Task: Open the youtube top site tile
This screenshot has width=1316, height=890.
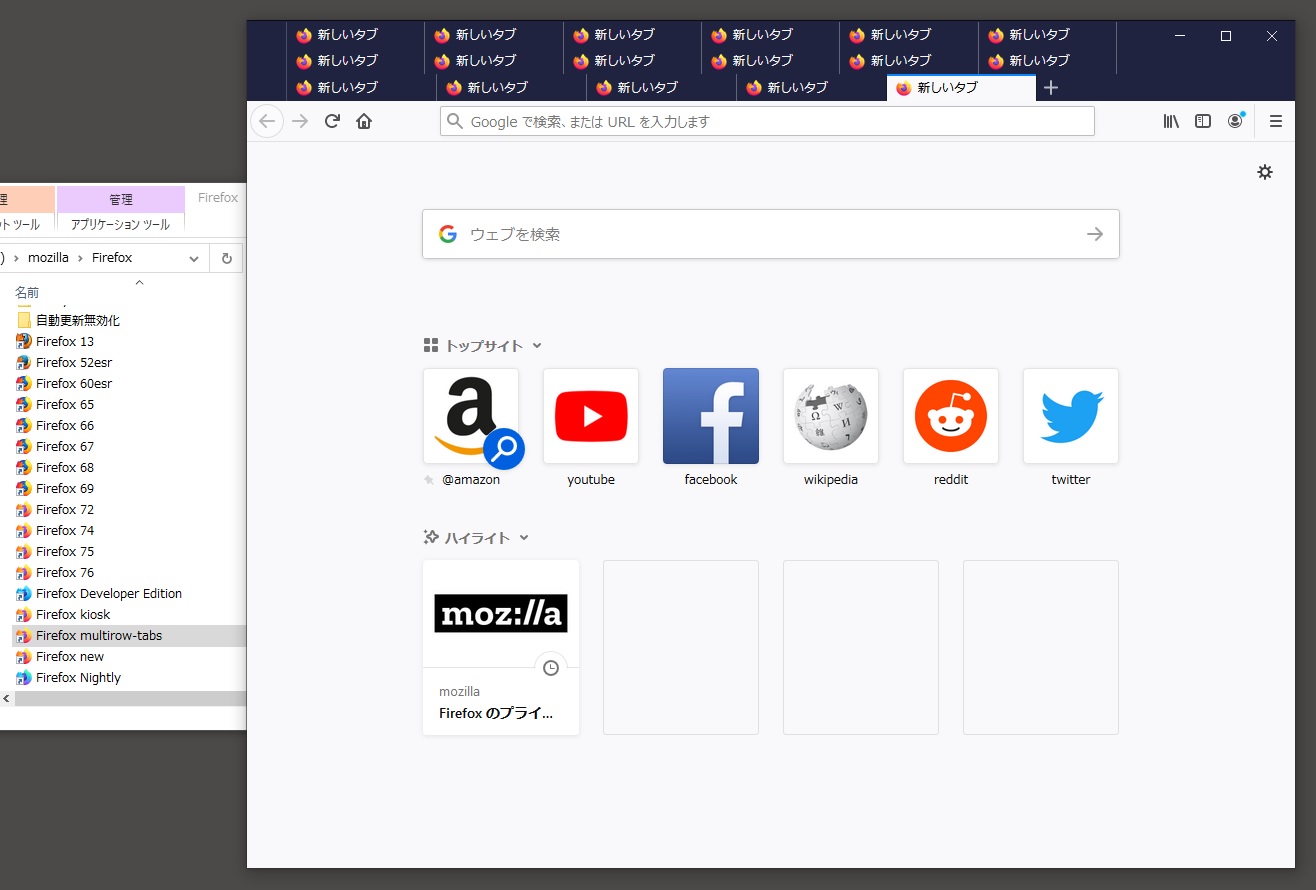Action: pyautogui.click(x=590, y=416)
